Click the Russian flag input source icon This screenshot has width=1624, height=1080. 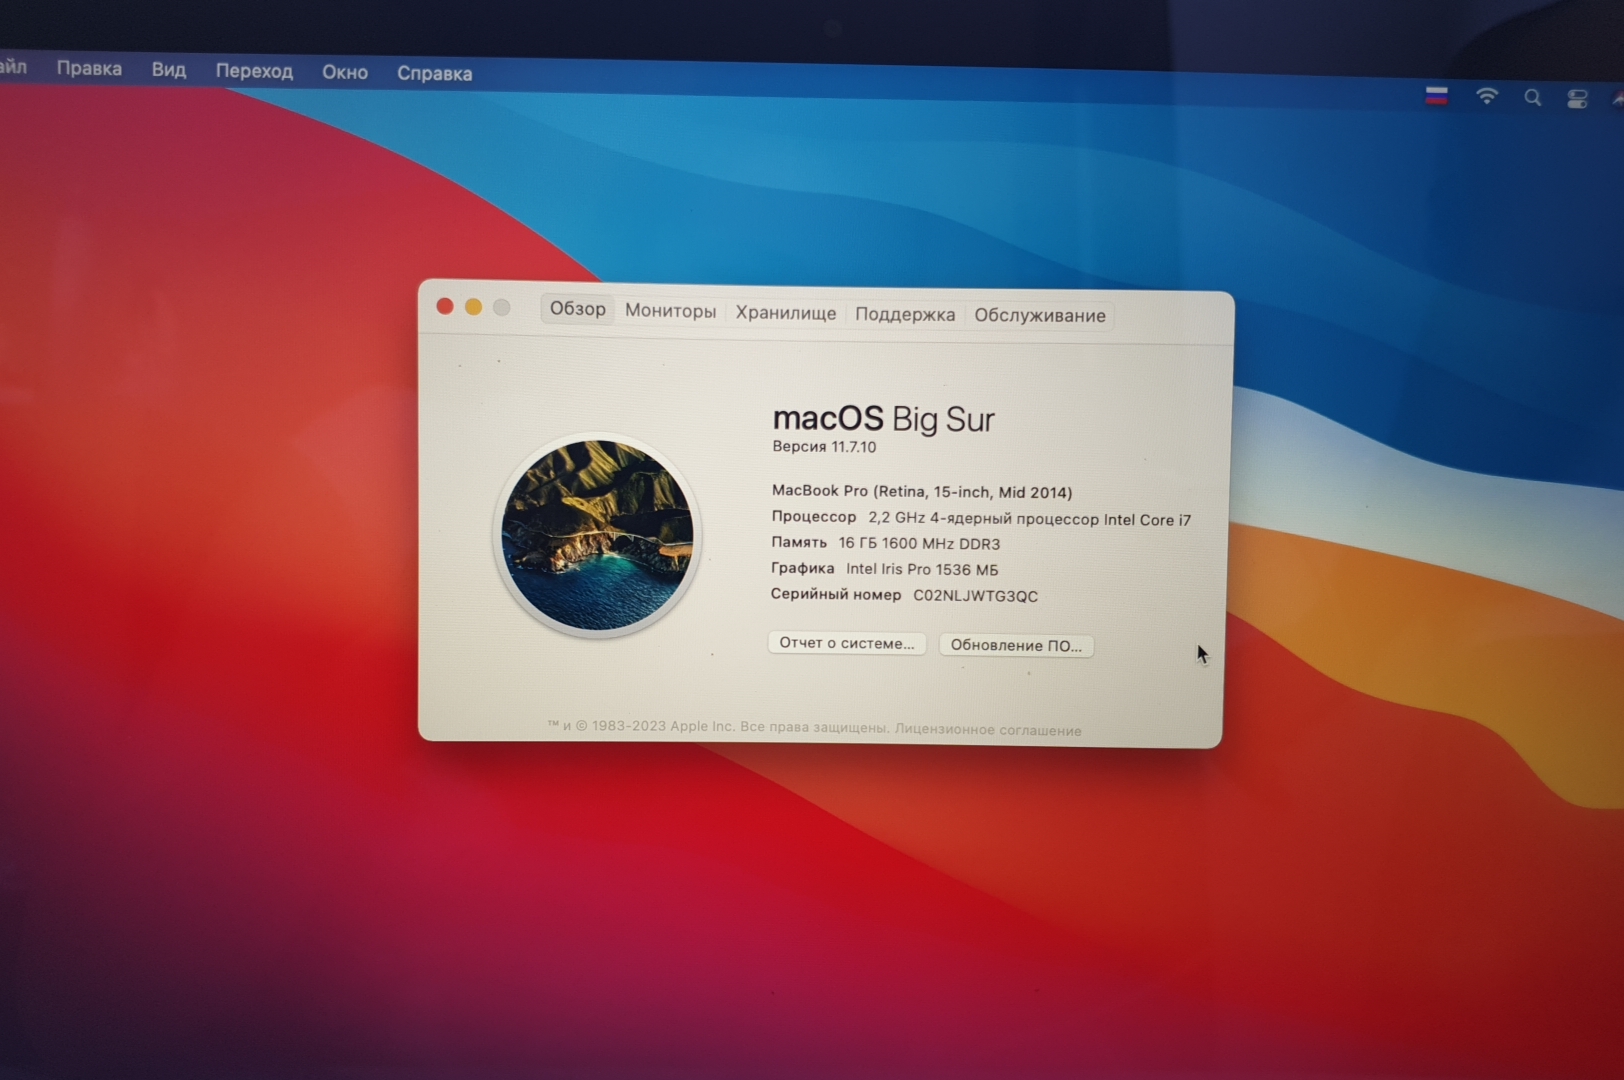pos(1436,96)
